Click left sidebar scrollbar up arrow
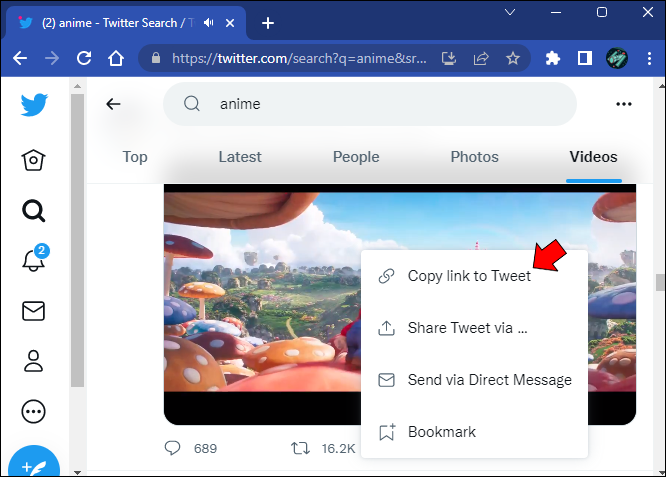Image resolution: width=666 pixels, height=477 pixels. pos(77,86)
